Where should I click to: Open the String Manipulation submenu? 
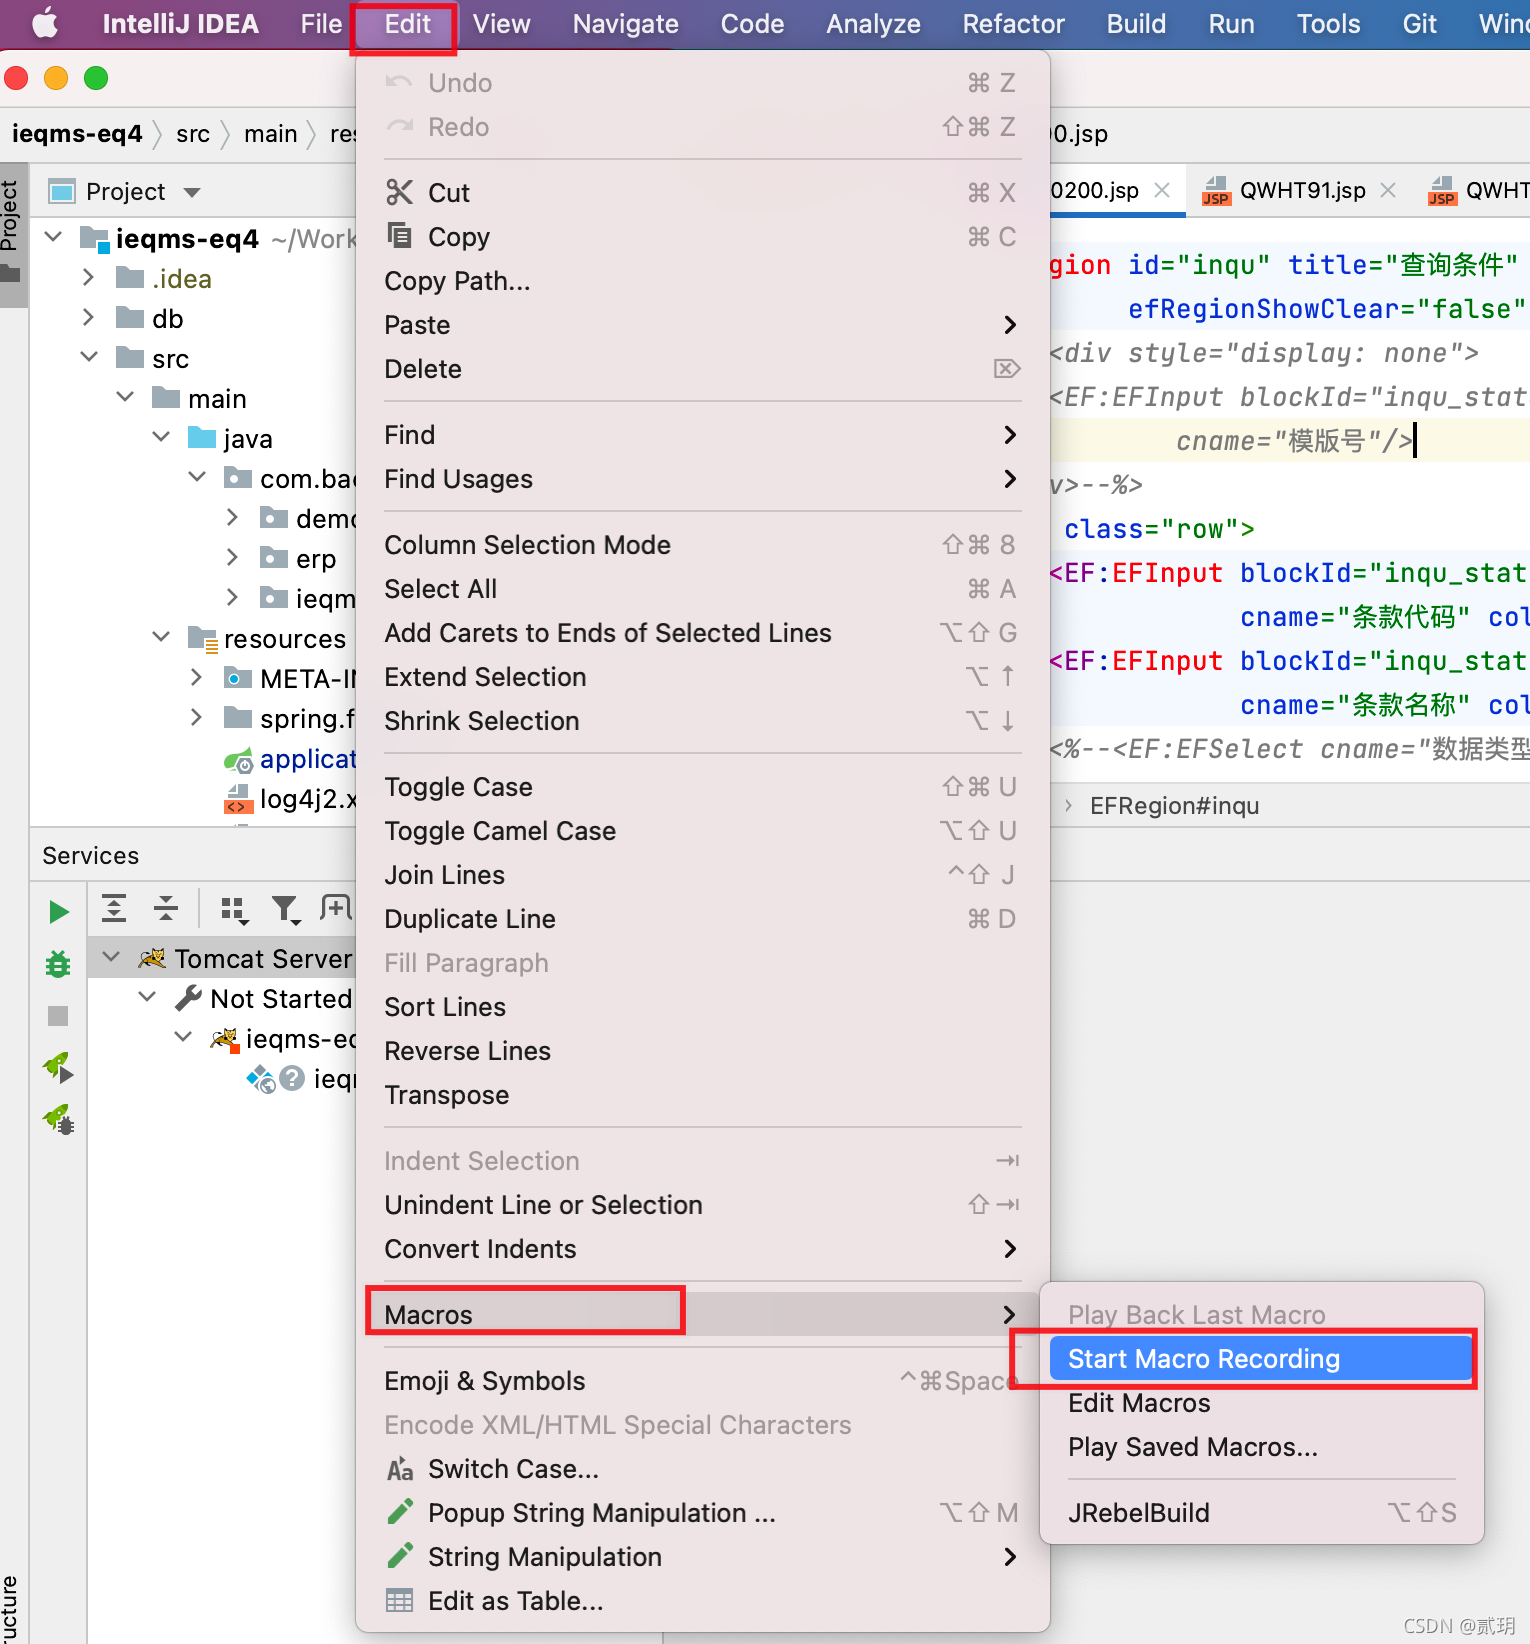[x=702, y=1556]
